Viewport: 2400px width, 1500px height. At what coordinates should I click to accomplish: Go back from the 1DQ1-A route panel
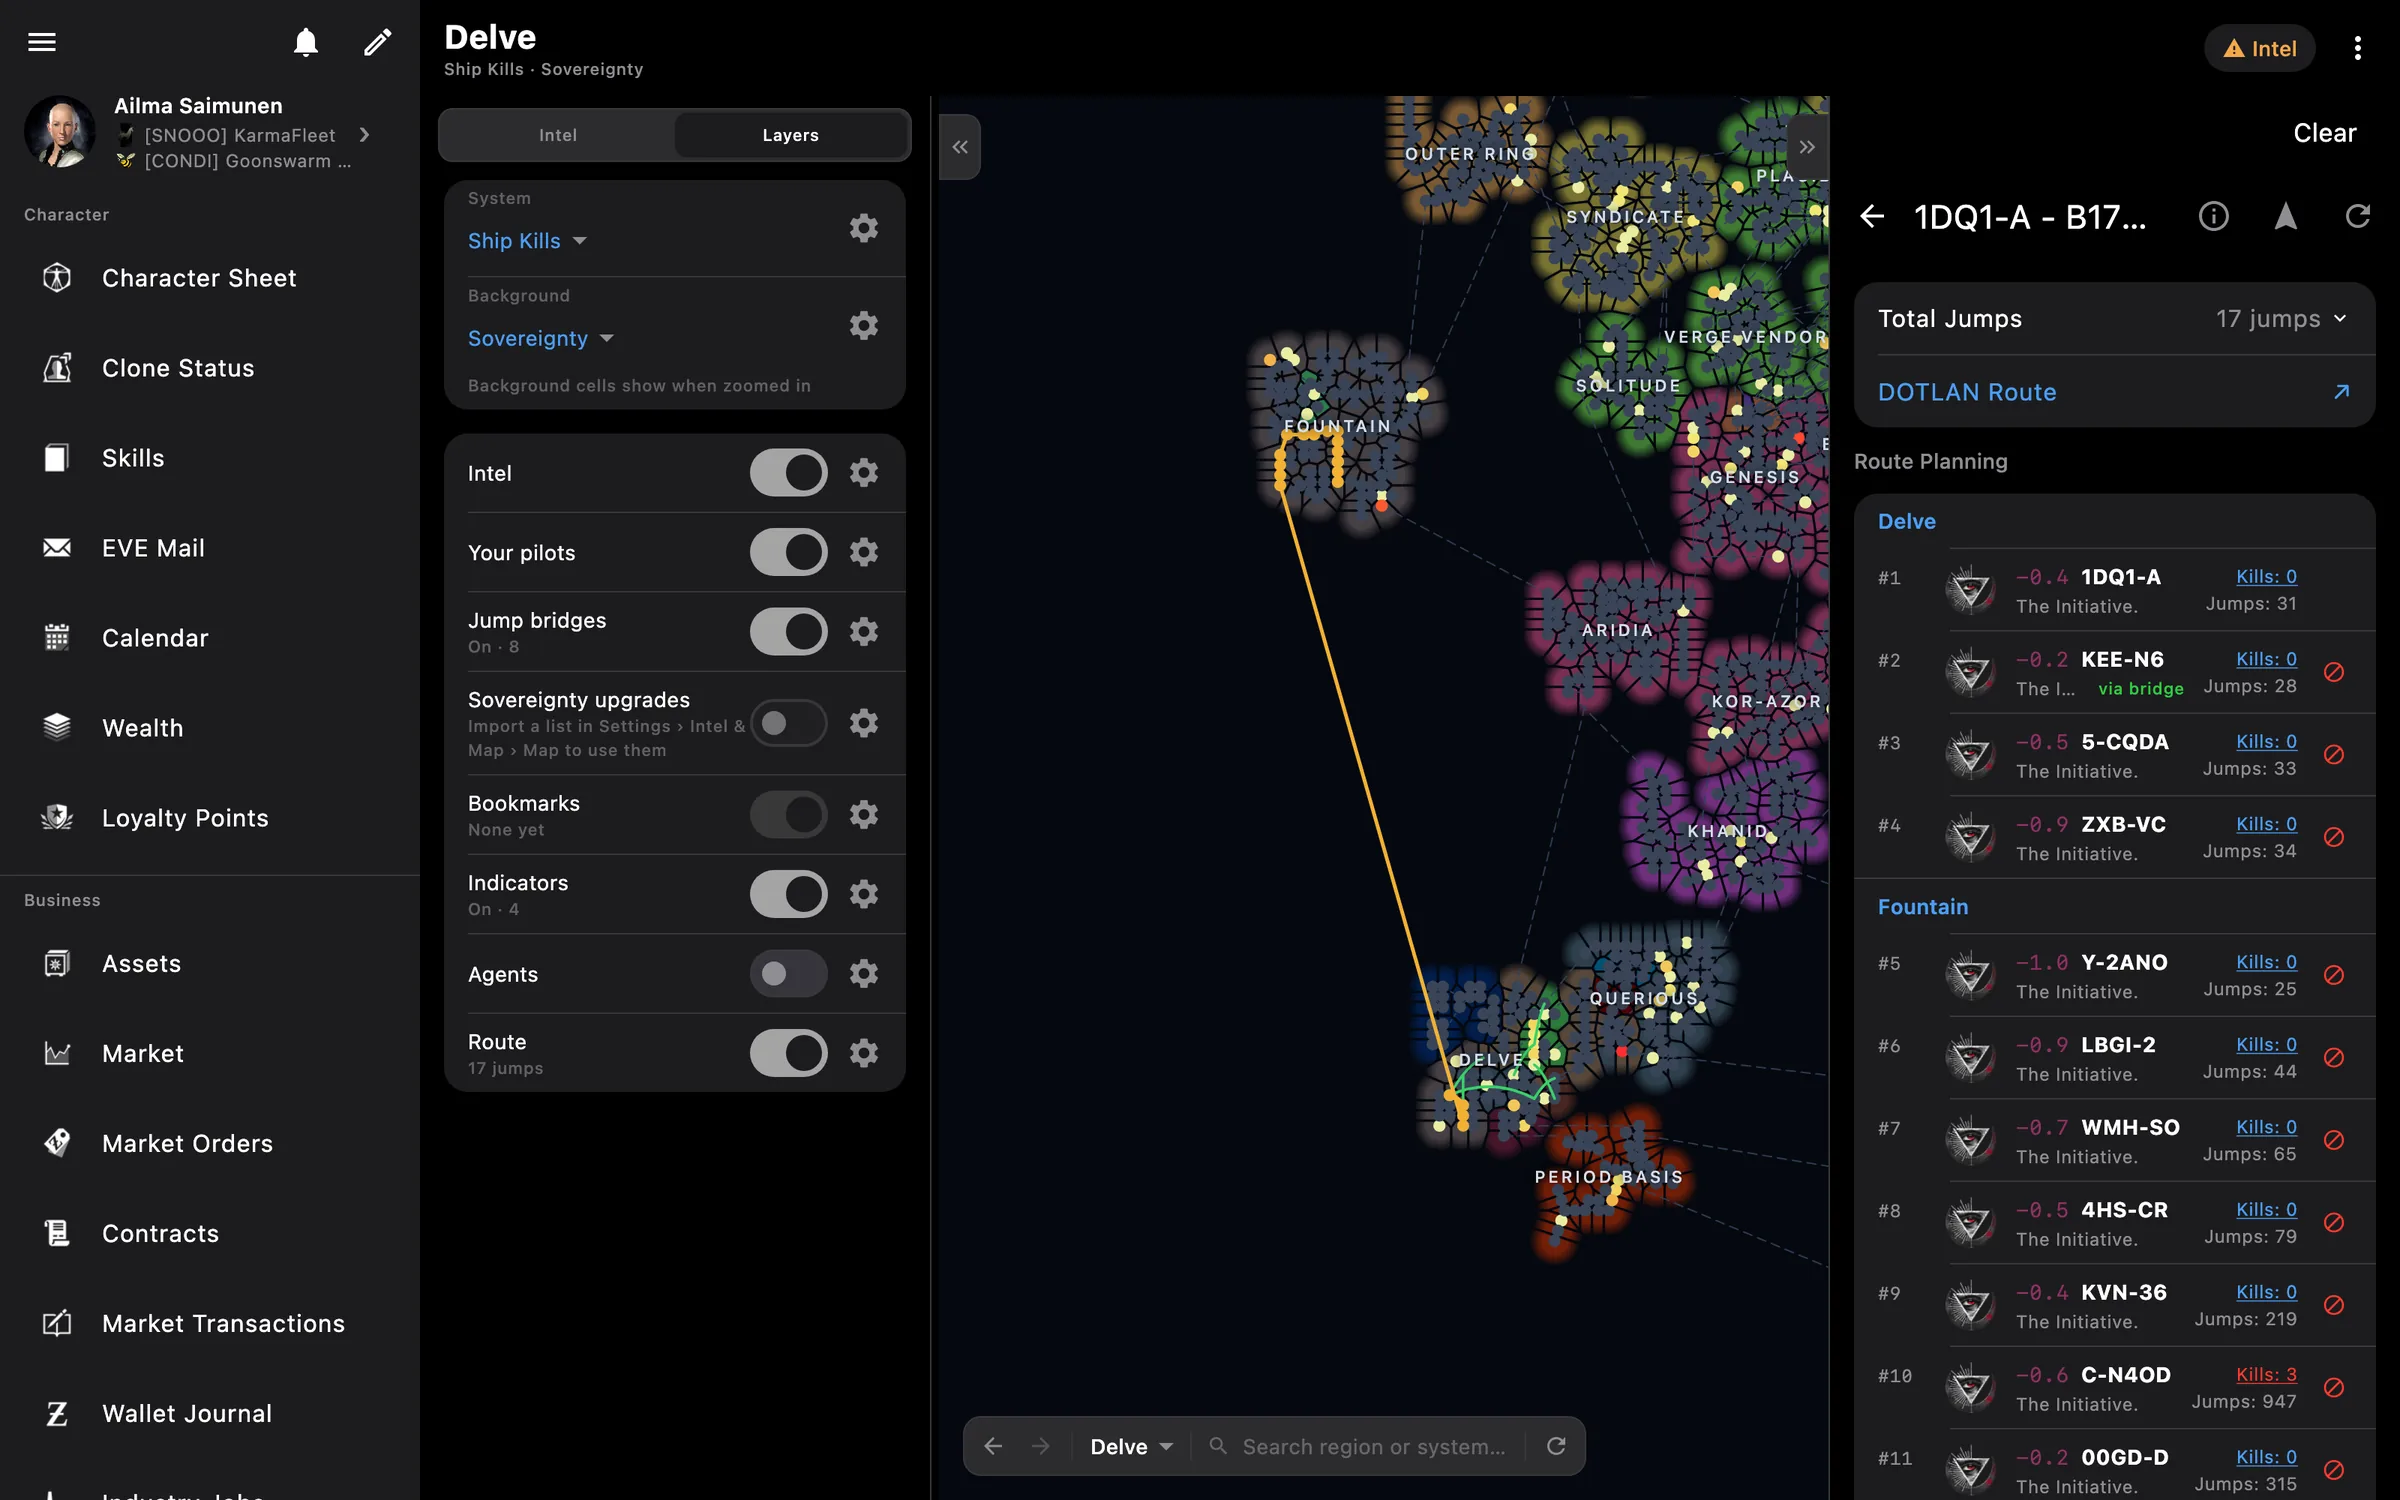pyautogui.click(x=1872, y=217)
